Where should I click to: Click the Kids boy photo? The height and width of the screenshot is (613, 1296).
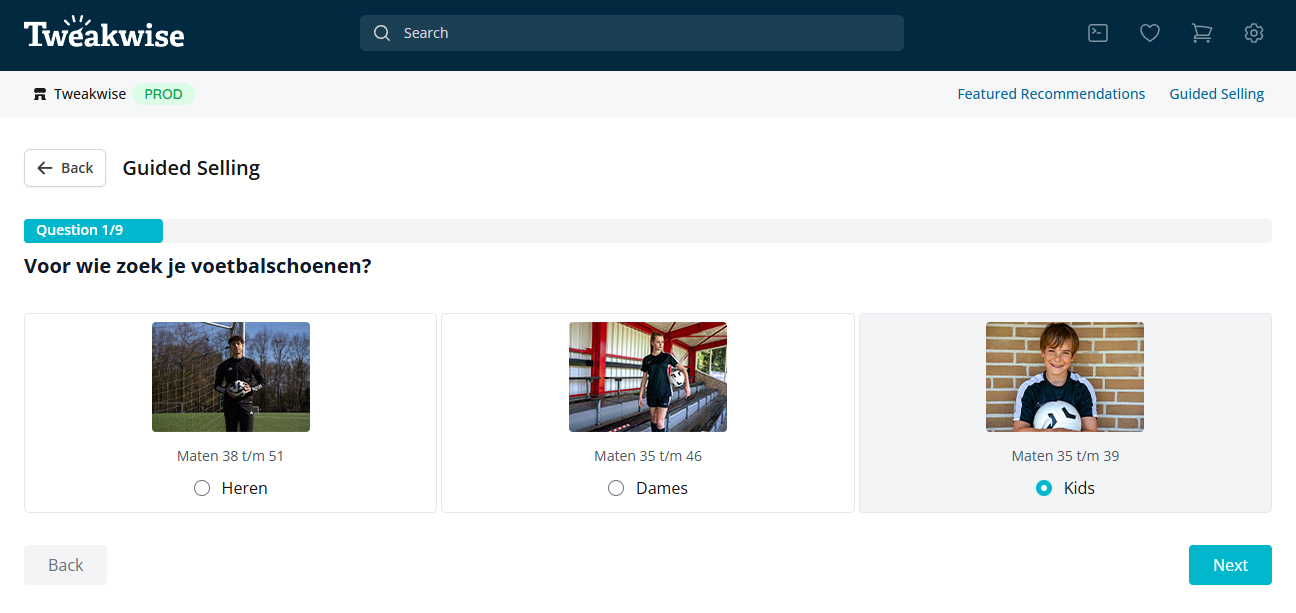1065,377
